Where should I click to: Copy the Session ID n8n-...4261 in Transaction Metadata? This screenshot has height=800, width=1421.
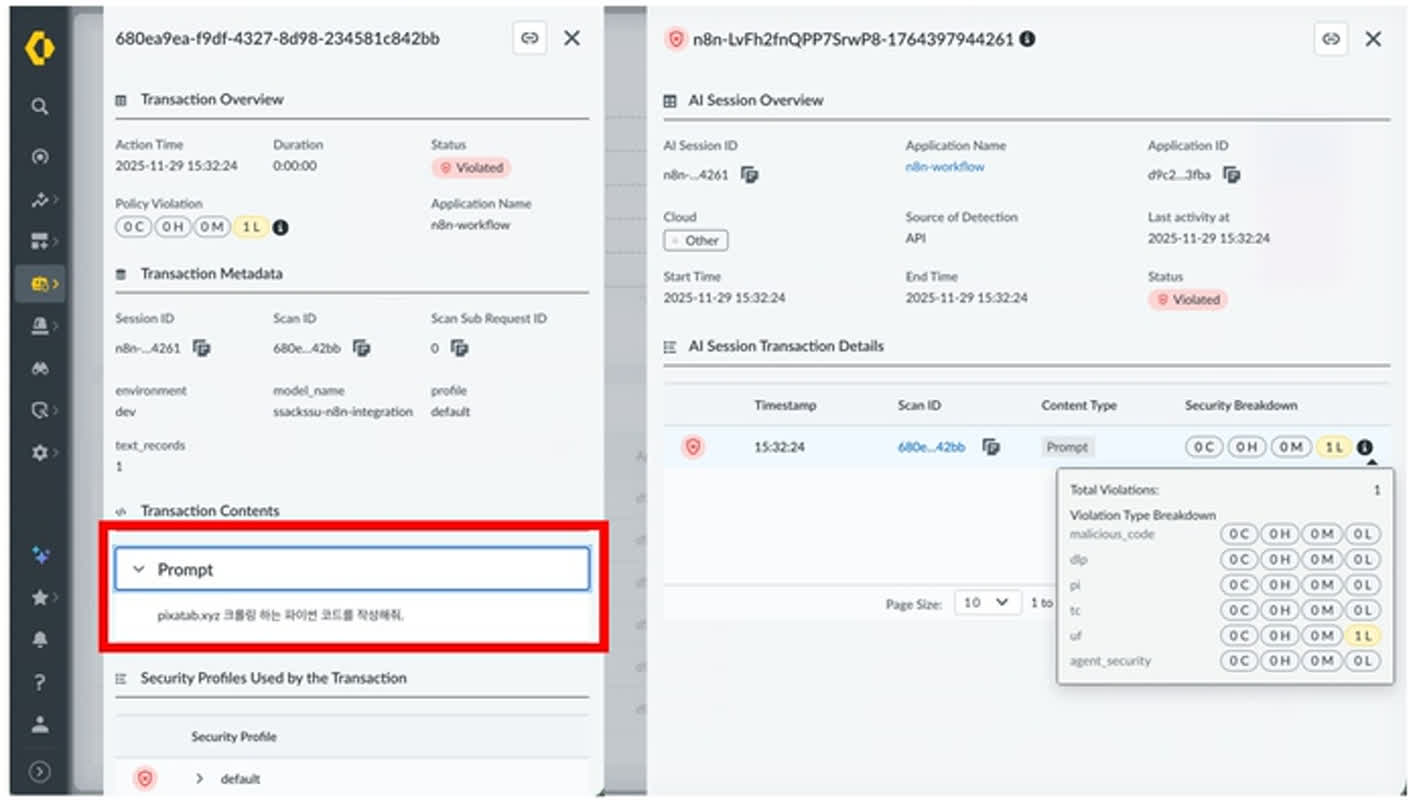[202, 348]
